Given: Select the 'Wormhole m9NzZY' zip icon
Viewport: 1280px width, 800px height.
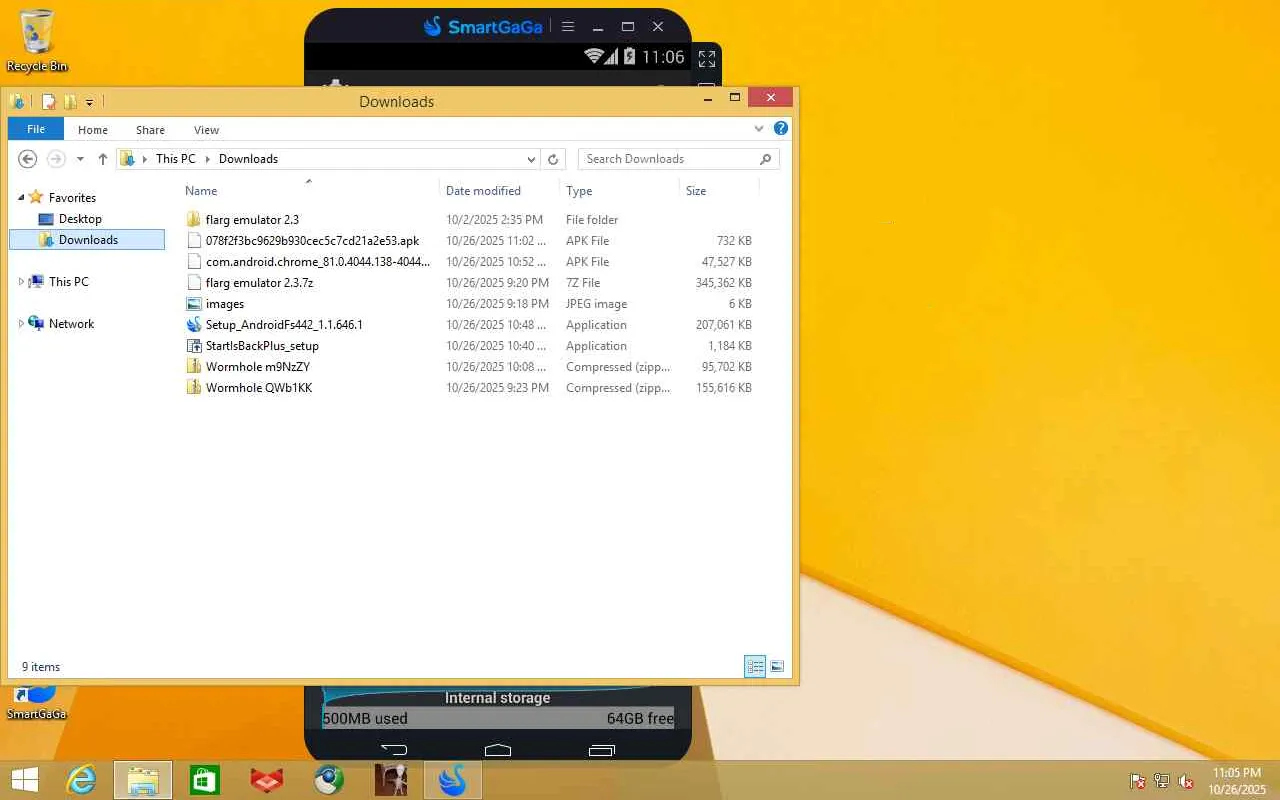Looking at the screenshot, I should 194,367.
